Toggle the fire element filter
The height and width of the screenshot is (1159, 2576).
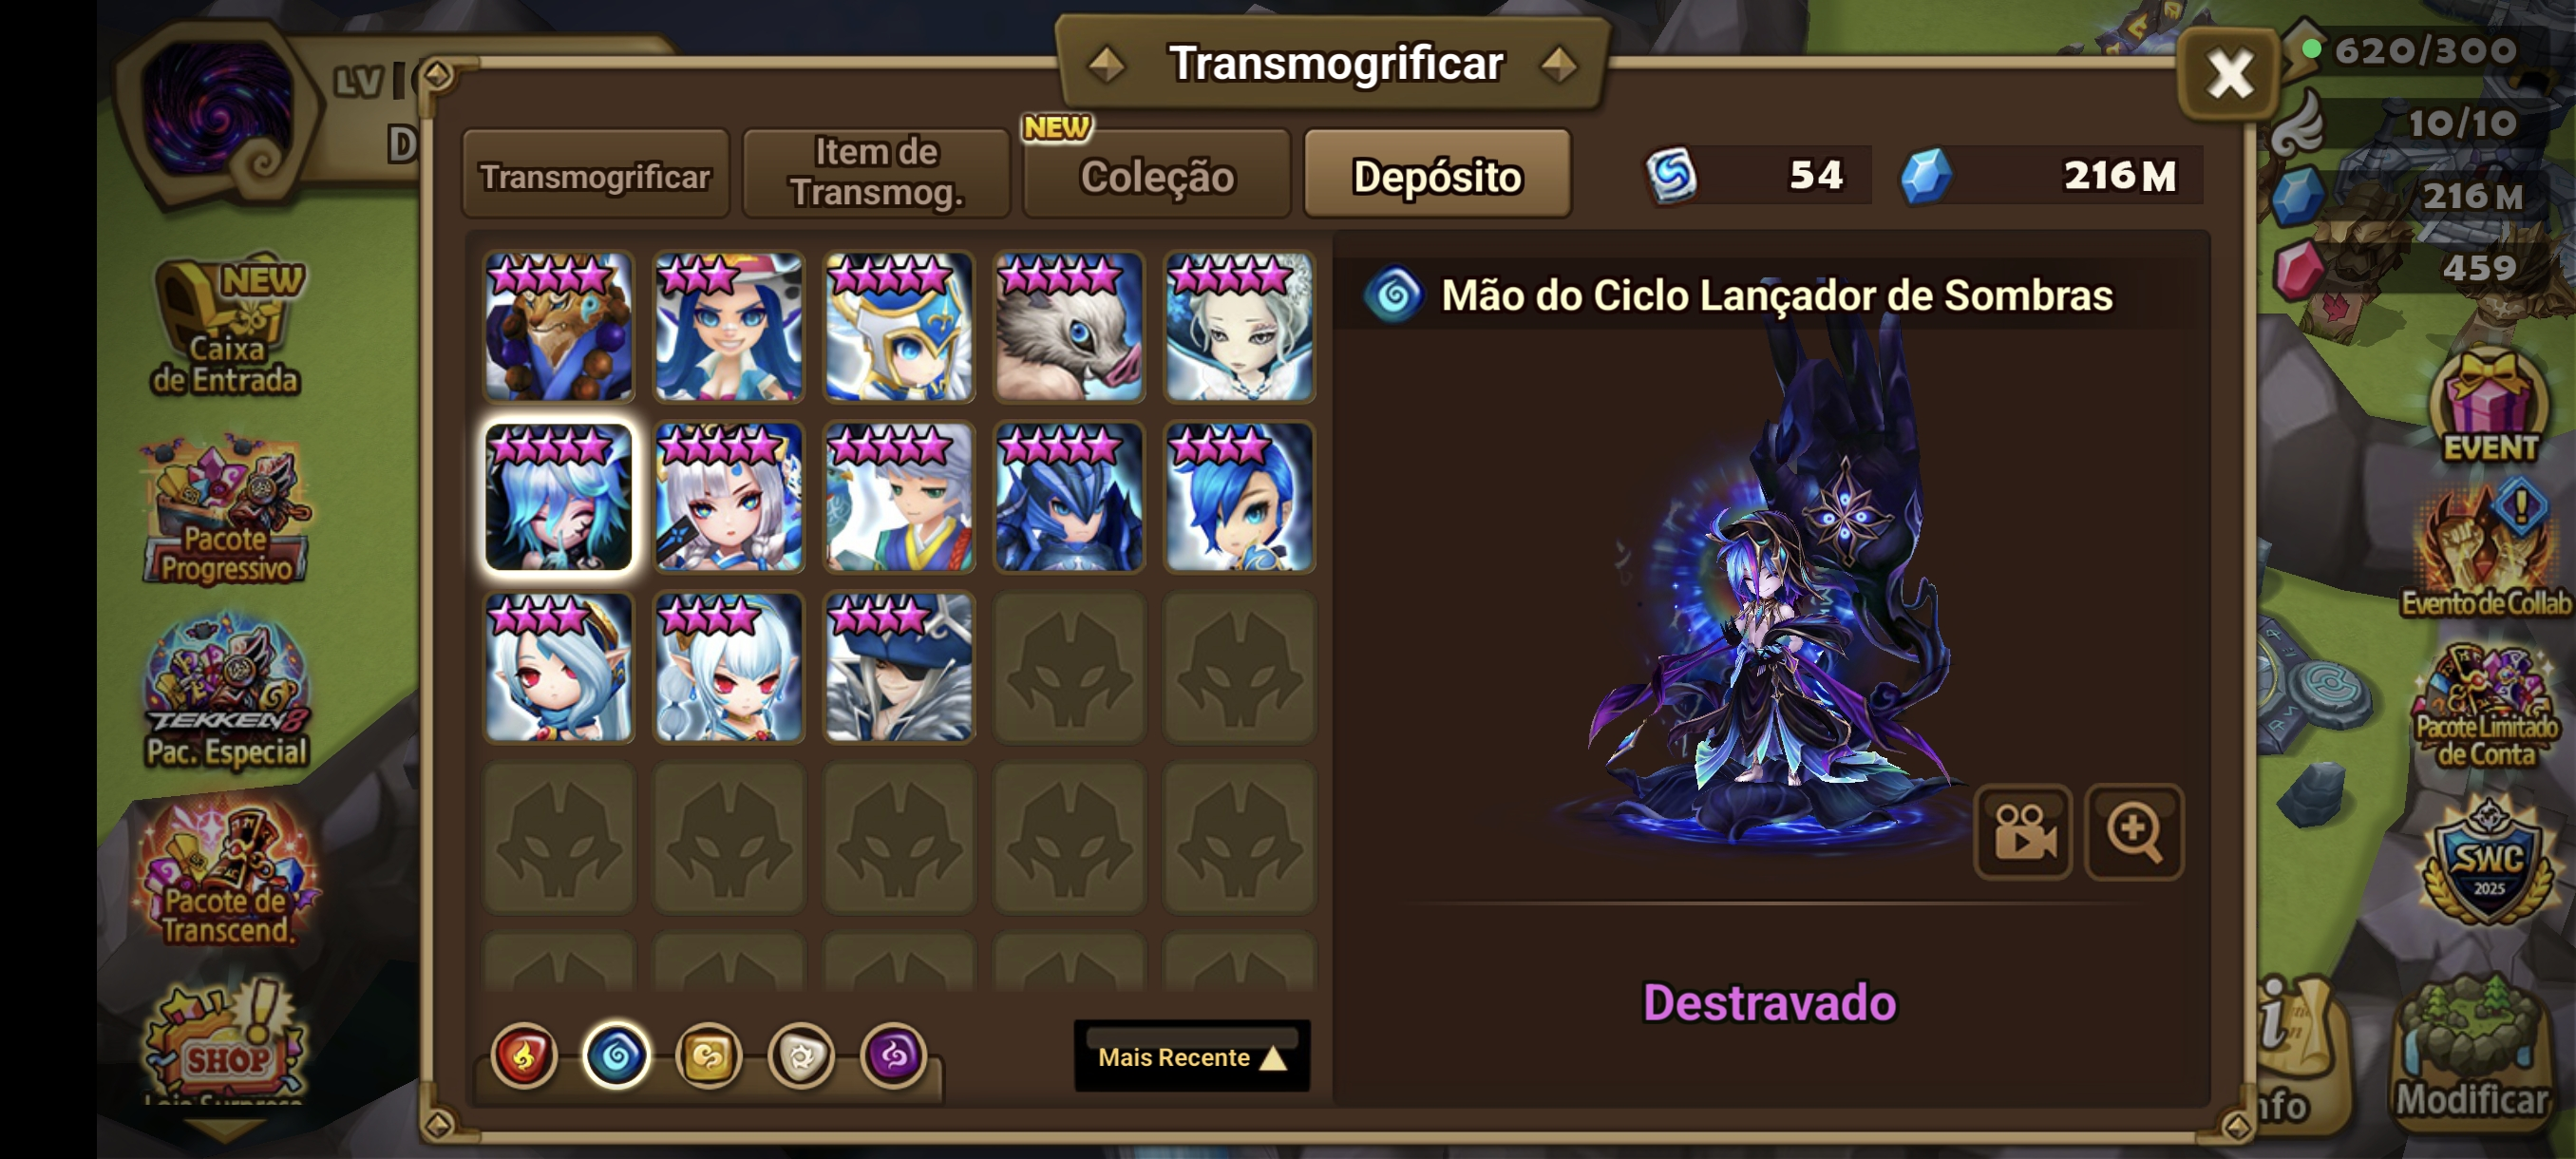point(524,1055)
